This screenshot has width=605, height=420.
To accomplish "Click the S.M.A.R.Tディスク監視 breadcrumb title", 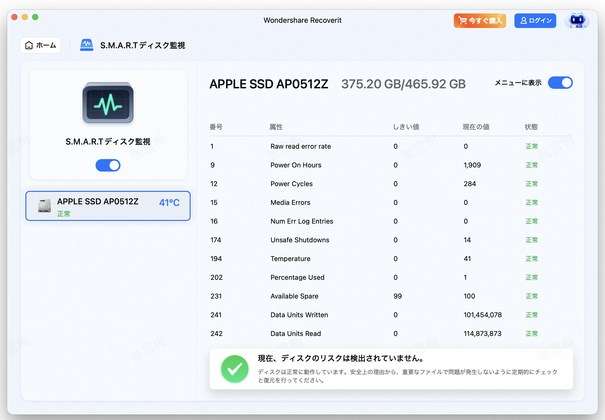I will point(142,46).
